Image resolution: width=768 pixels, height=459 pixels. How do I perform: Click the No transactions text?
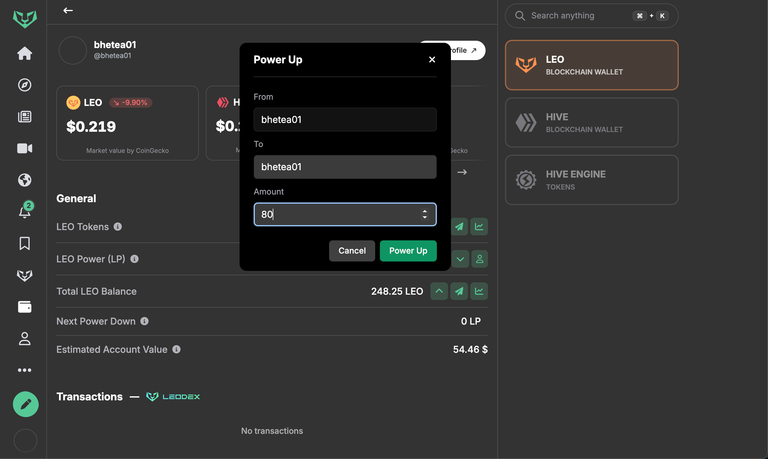[x=272, y=431]
